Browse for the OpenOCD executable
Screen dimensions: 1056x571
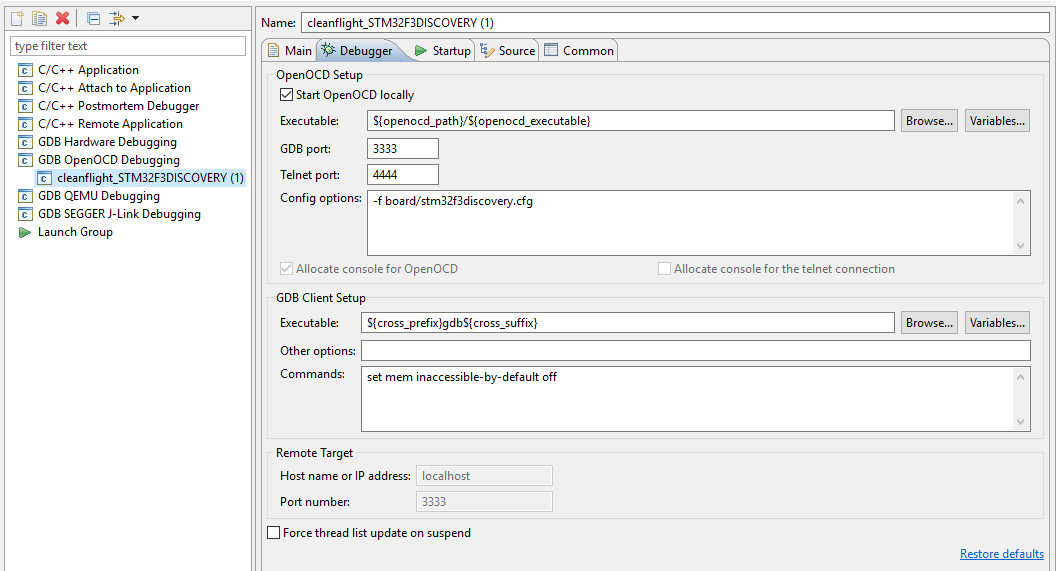(929, 121)
